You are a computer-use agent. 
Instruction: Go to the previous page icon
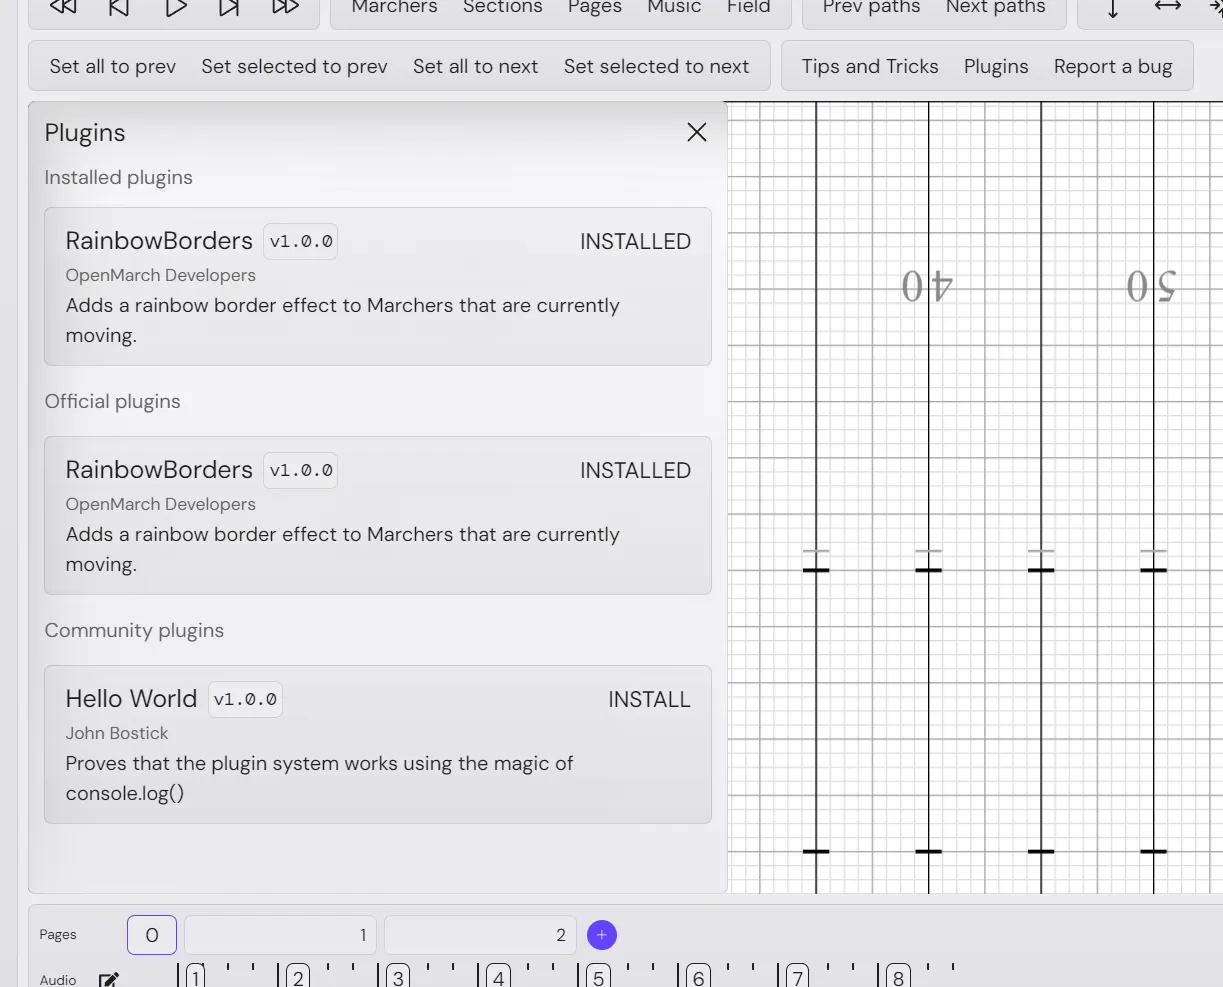[x=119, y=7]
